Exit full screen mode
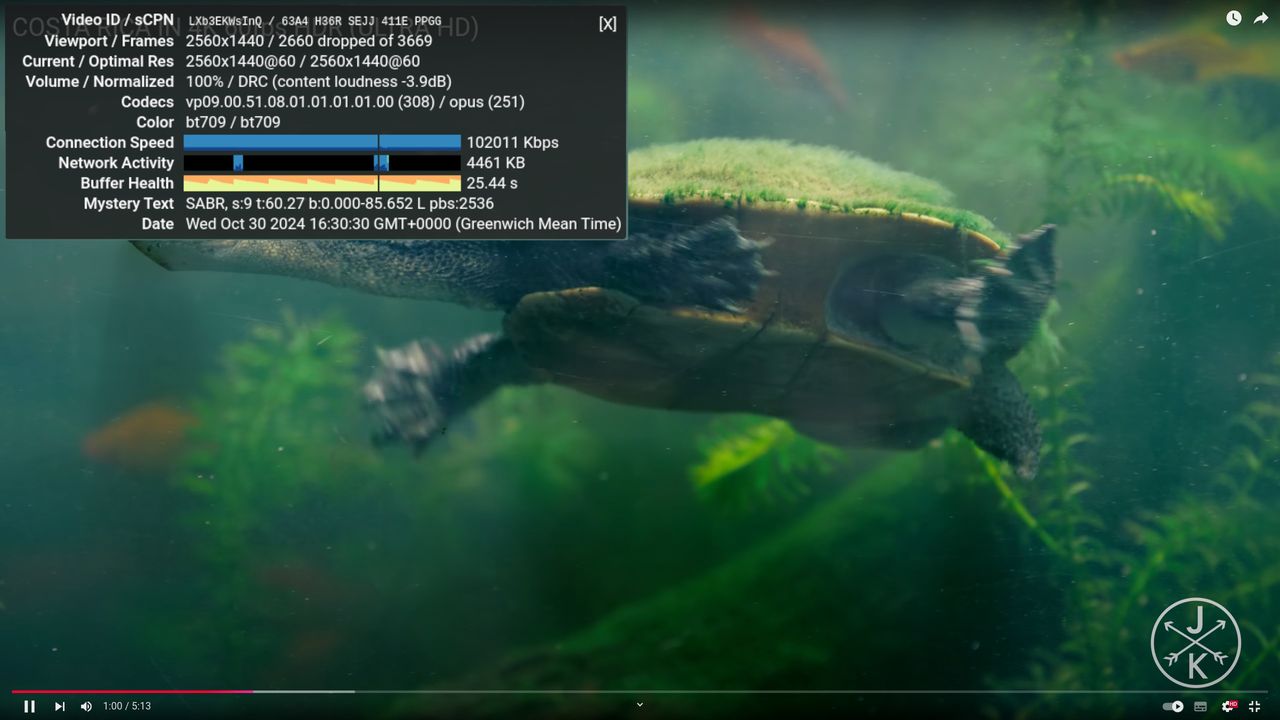 coord(1255,706)
